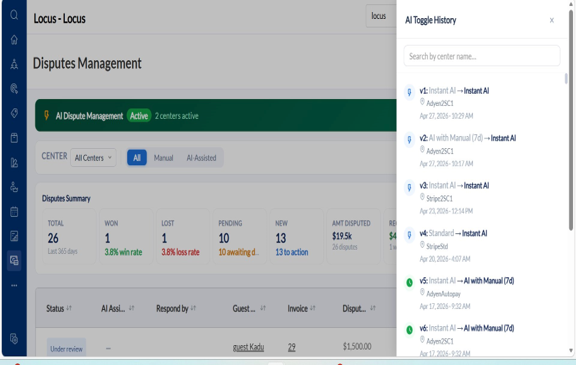Sort by the Invoice column arrows
The image size is (576, 365).
point(313,308)
